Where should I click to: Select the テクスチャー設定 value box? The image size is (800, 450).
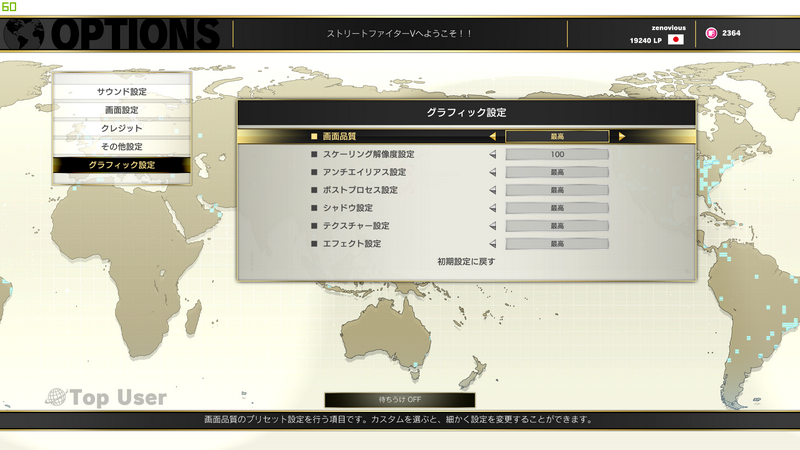(x=557, y=226)
